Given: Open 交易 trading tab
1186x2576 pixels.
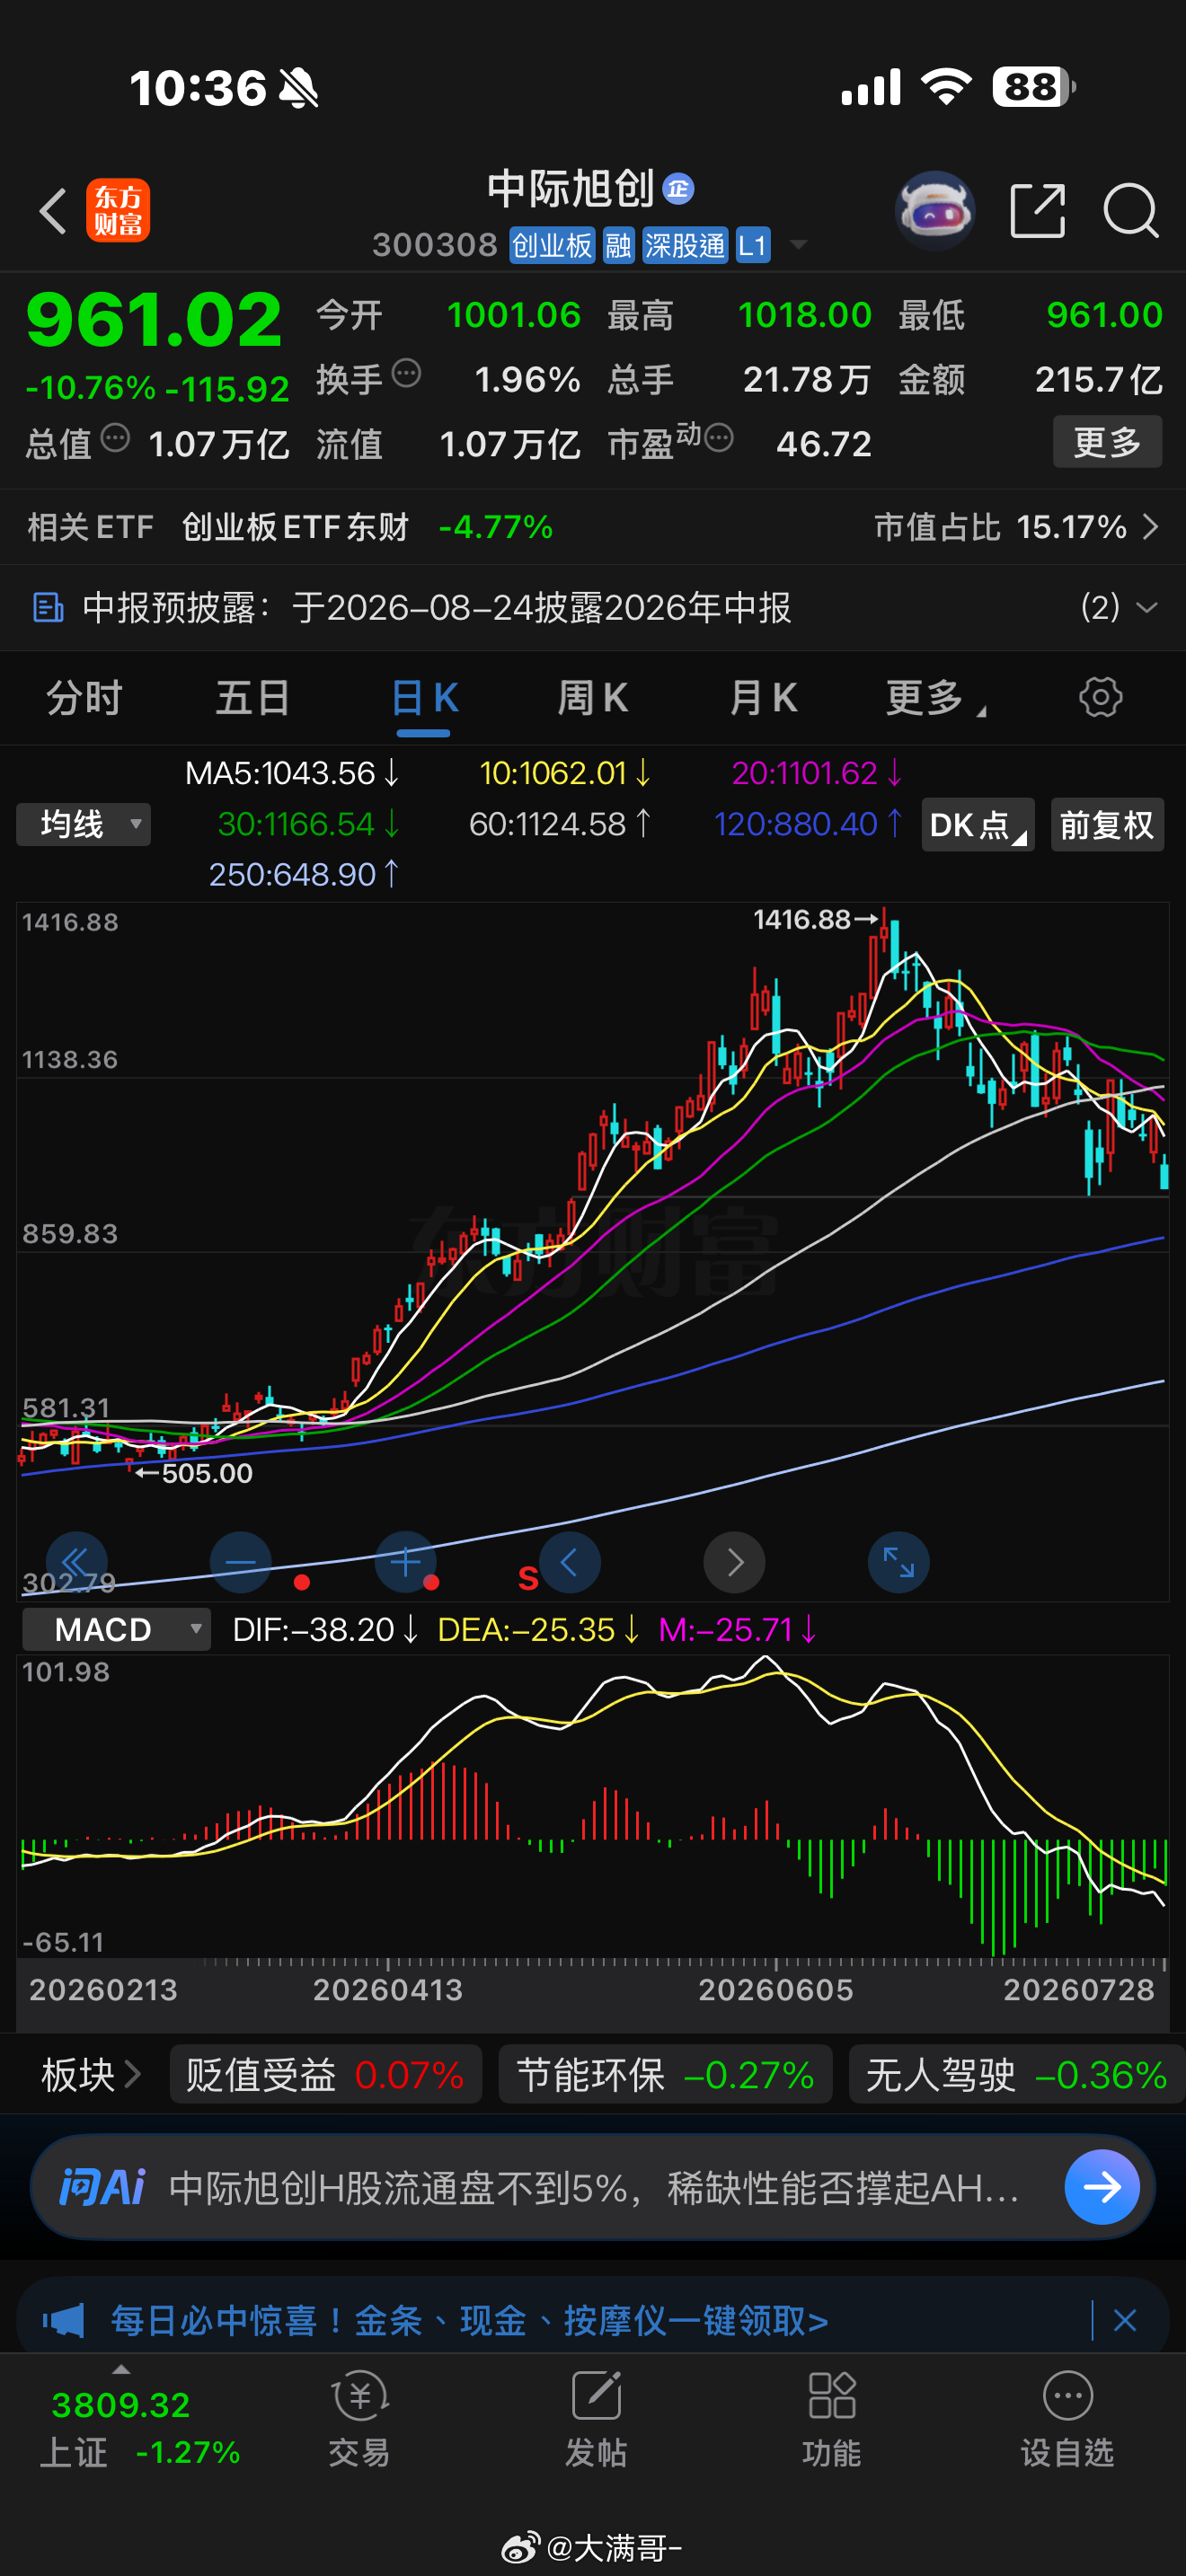Looking at the screenshot, I should 359,2419.
